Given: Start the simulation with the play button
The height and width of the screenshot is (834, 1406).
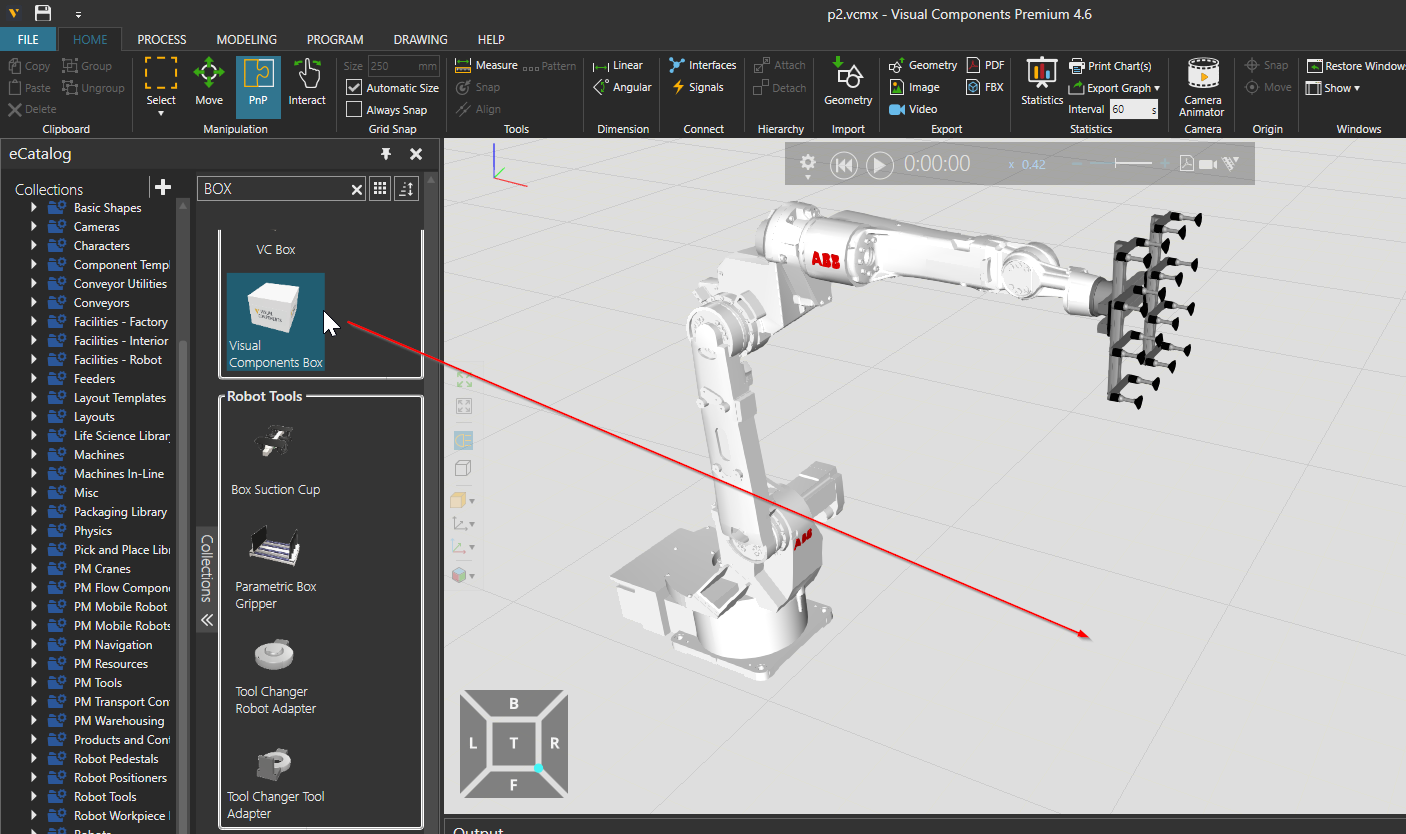Looking at the screenshot, I should [x=879, y=165].
